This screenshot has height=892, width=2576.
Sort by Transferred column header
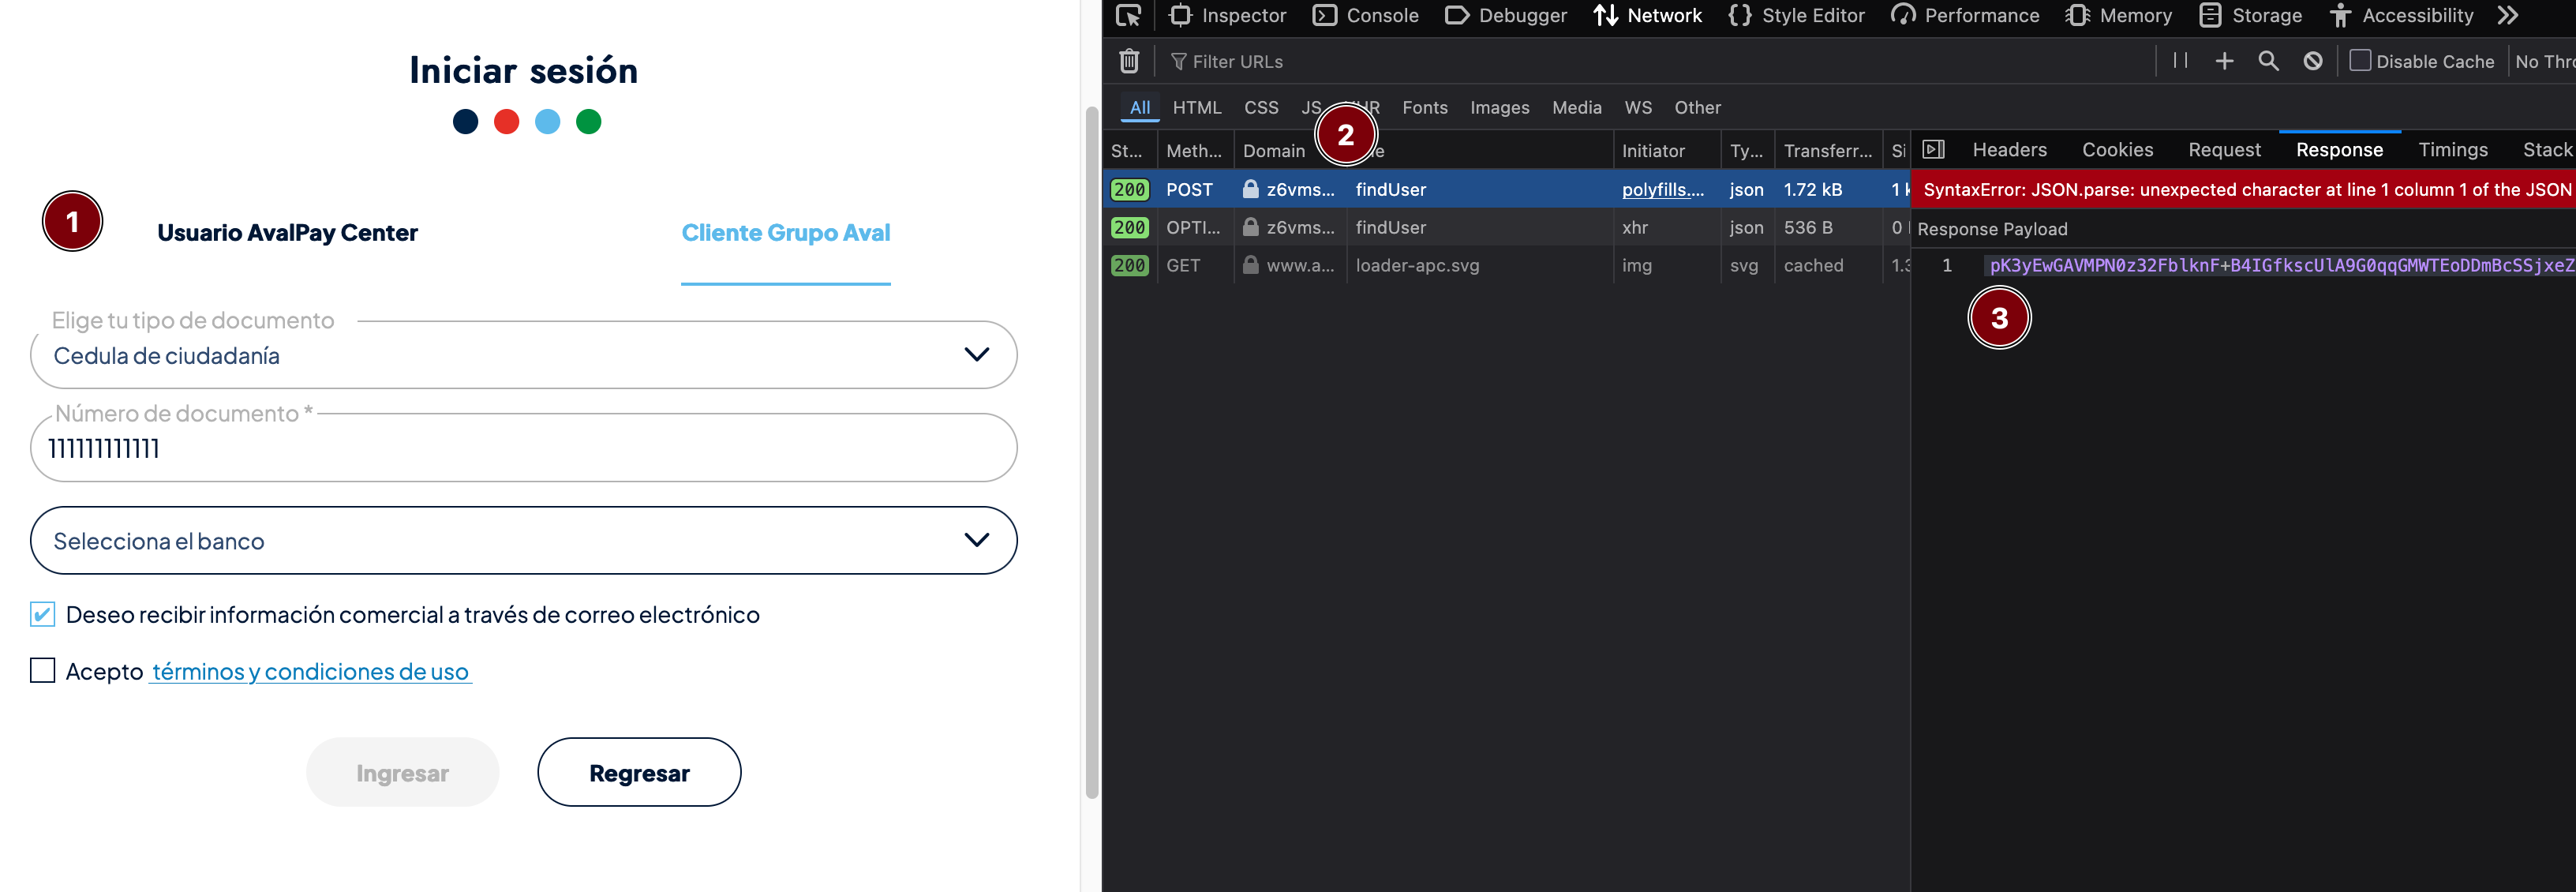point(1828,151)
